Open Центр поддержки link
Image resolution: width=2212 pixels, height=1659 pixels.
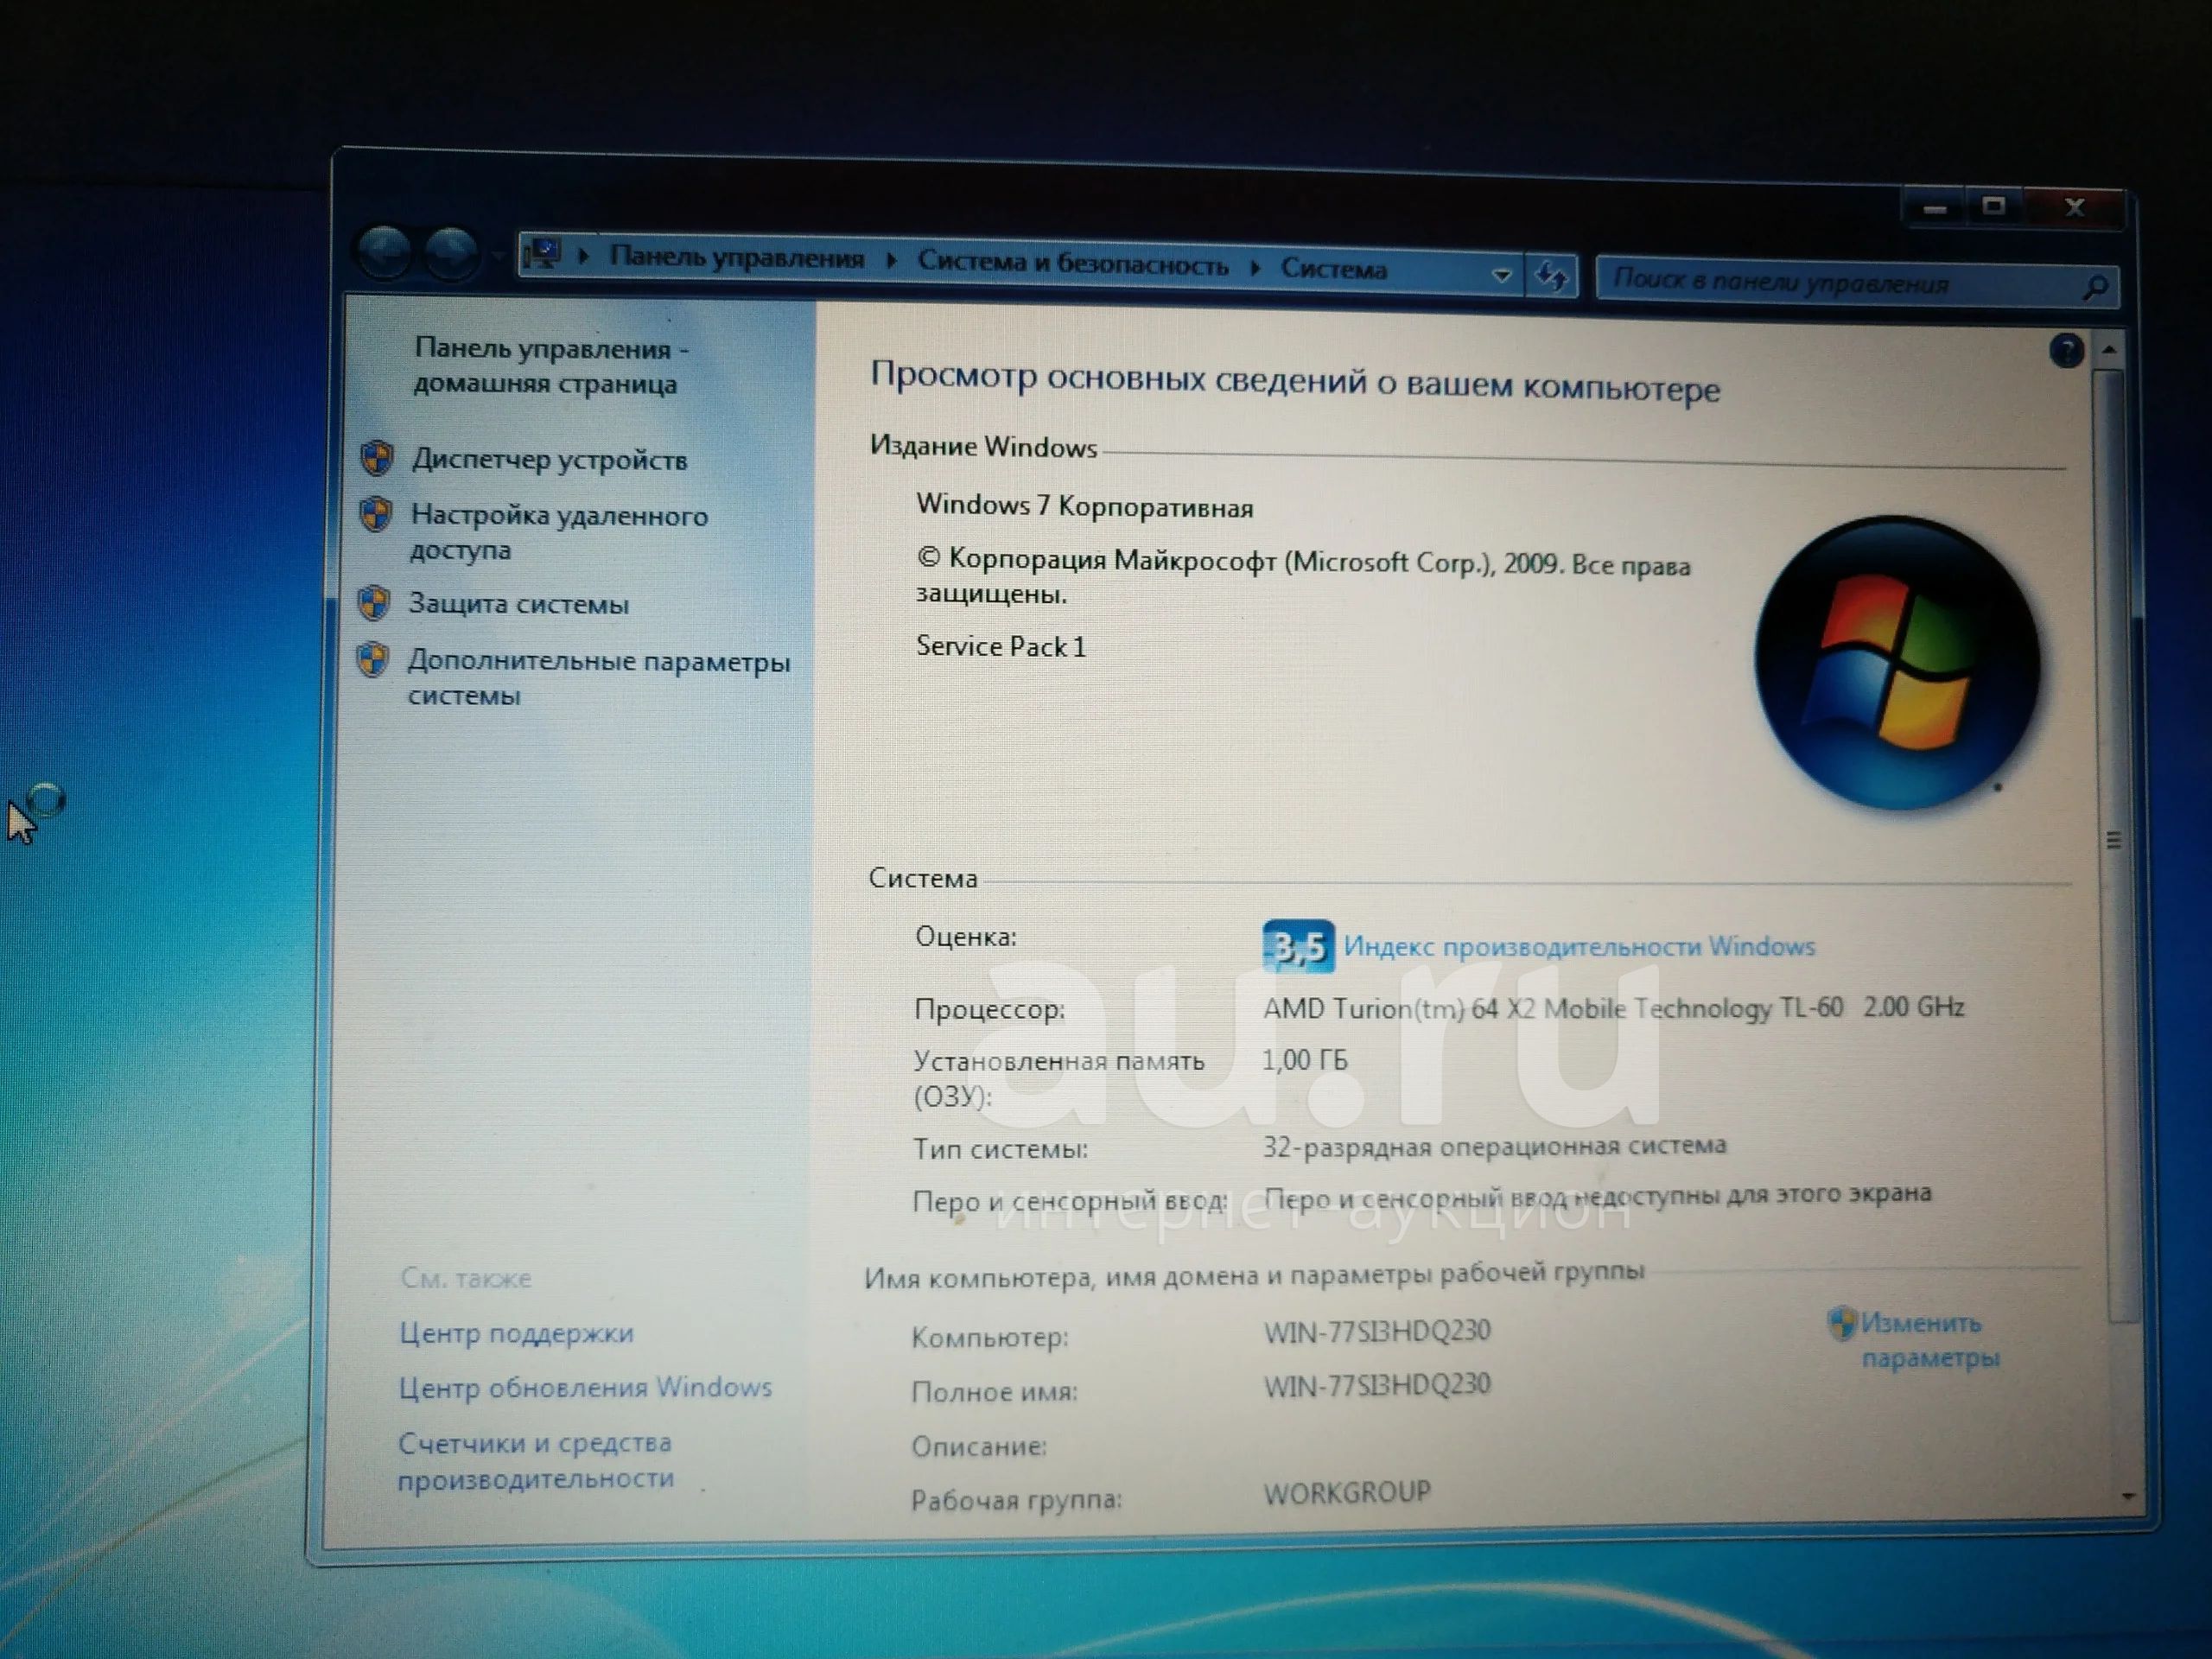click(x=516, y=1333)
